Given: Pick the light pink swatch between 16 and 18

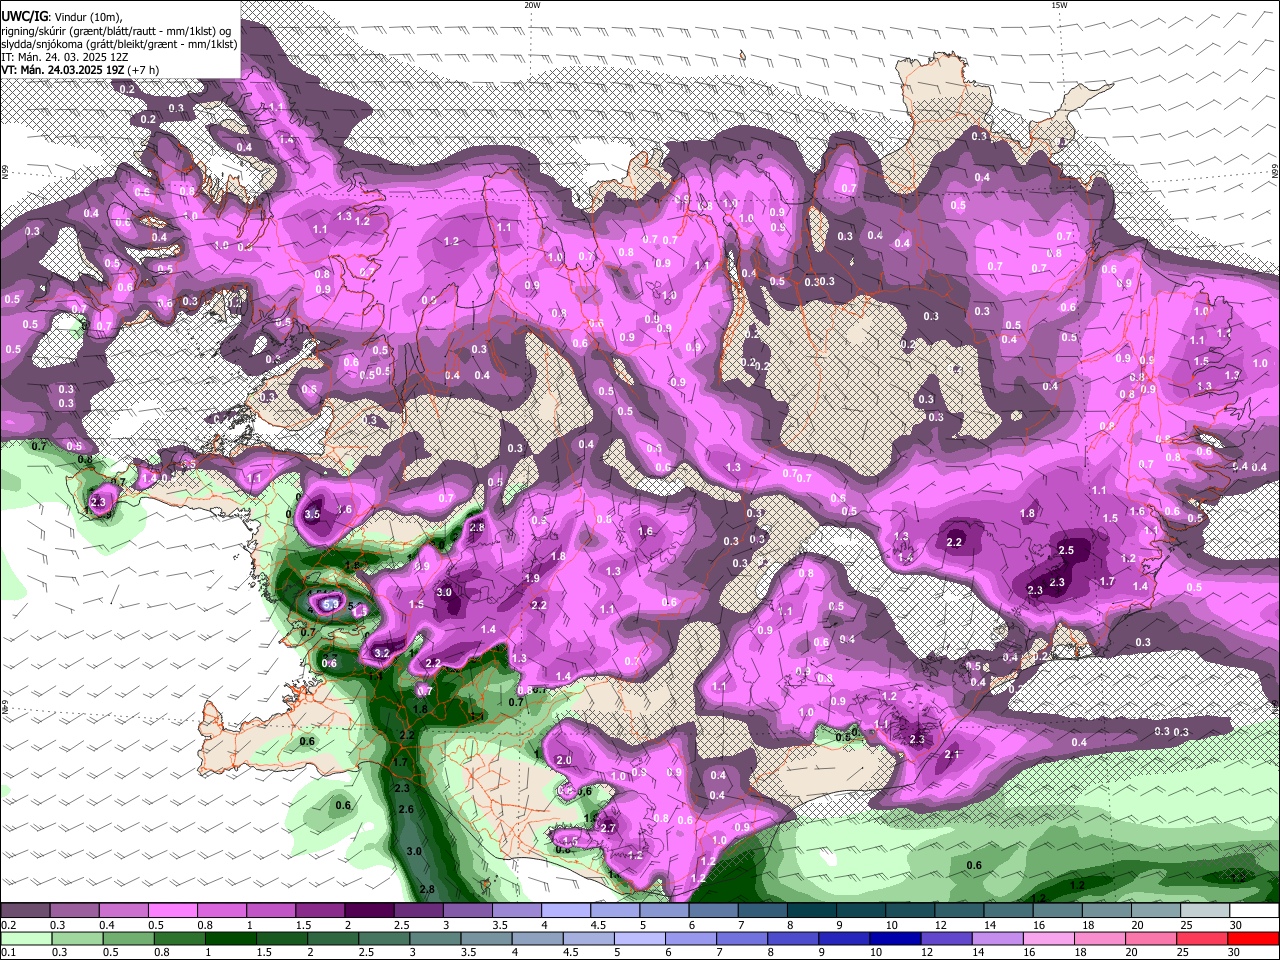Looking at the screenshot, I should pos(1048,938).
